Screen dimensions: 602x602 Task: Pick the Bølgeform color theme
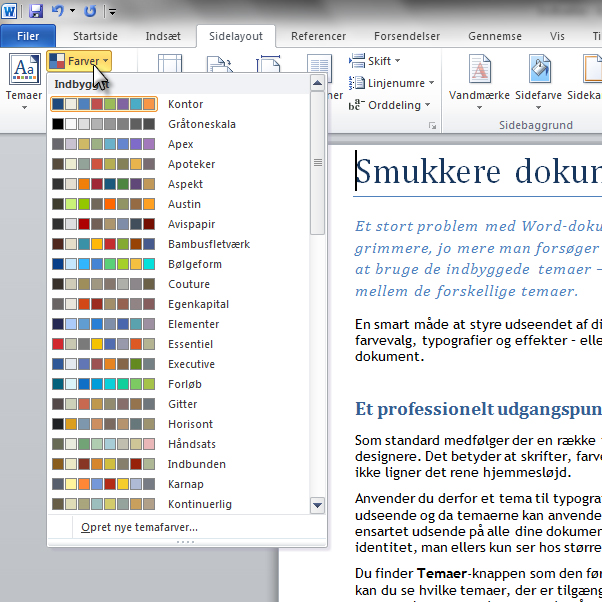[x=194, y=264]
